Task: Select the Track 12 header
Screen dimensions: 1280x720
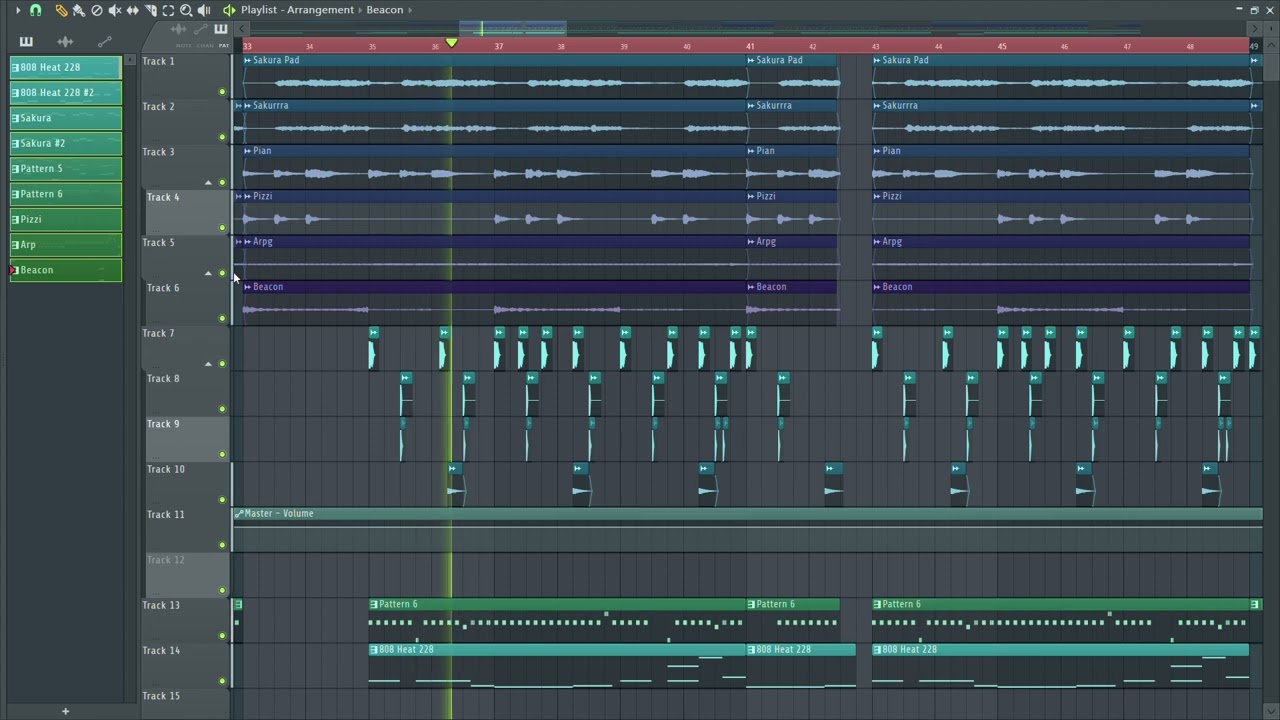Action: pos(187,573)
